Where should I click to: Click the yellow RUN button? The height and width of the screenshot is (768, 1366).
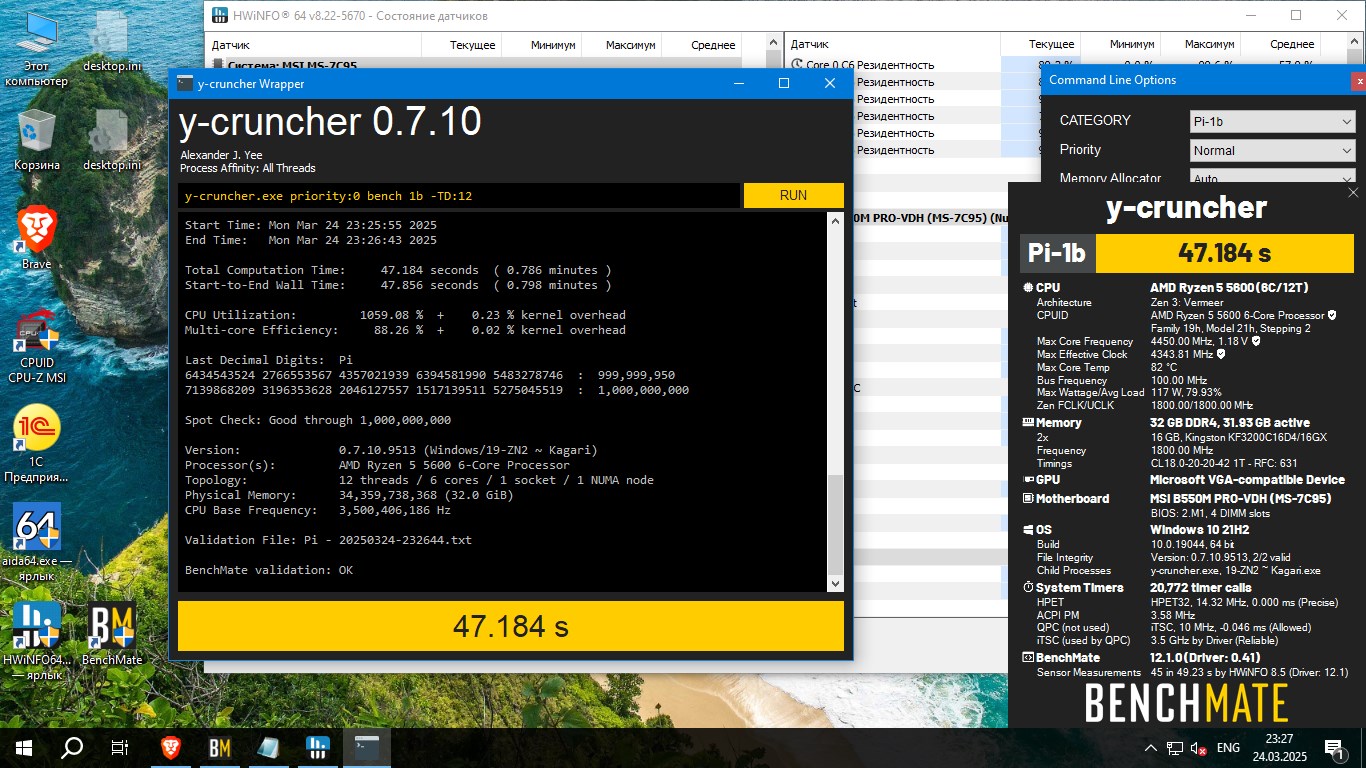[793, 195]
